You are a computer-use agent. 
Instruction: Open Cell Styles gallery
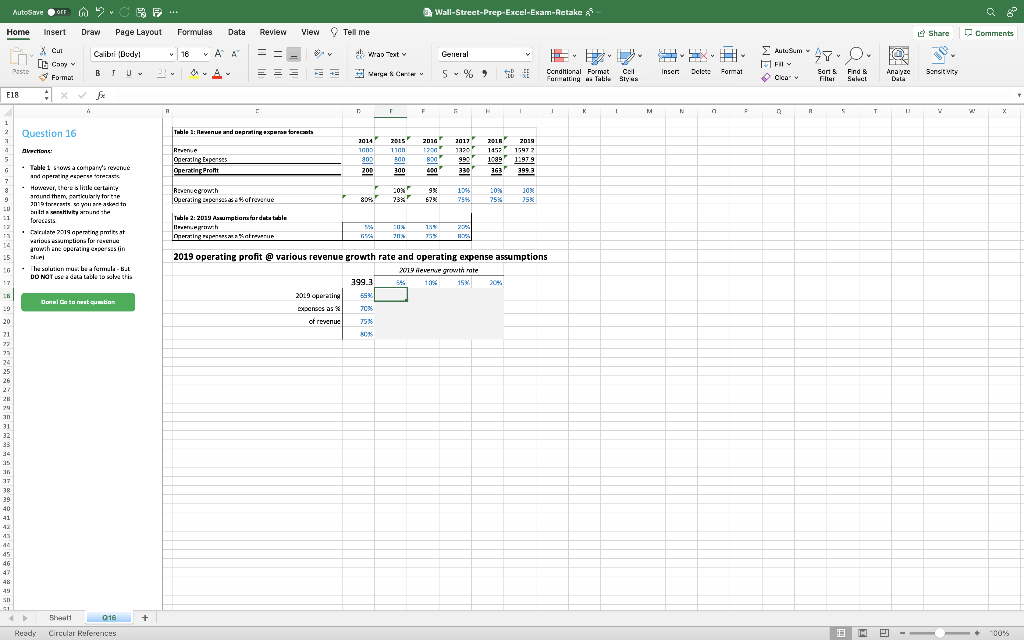tap(630, 62)
